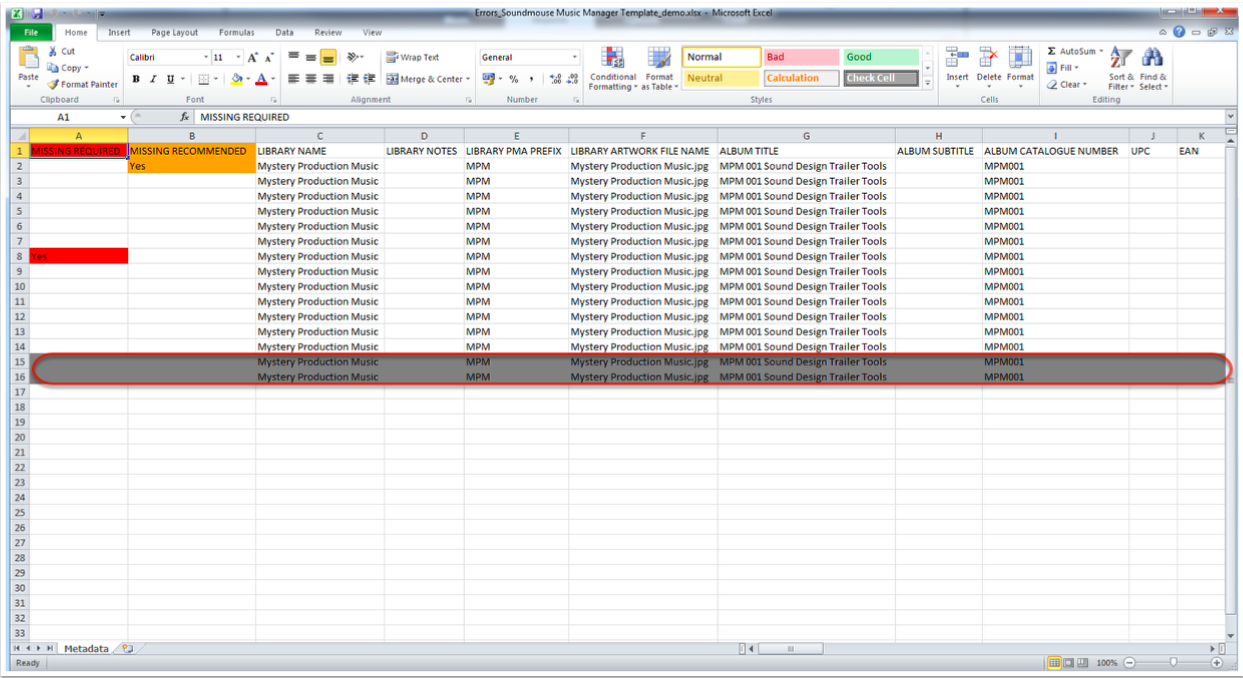Apply Percent Style number format
1243x678 pixels.
coord(514,79)
